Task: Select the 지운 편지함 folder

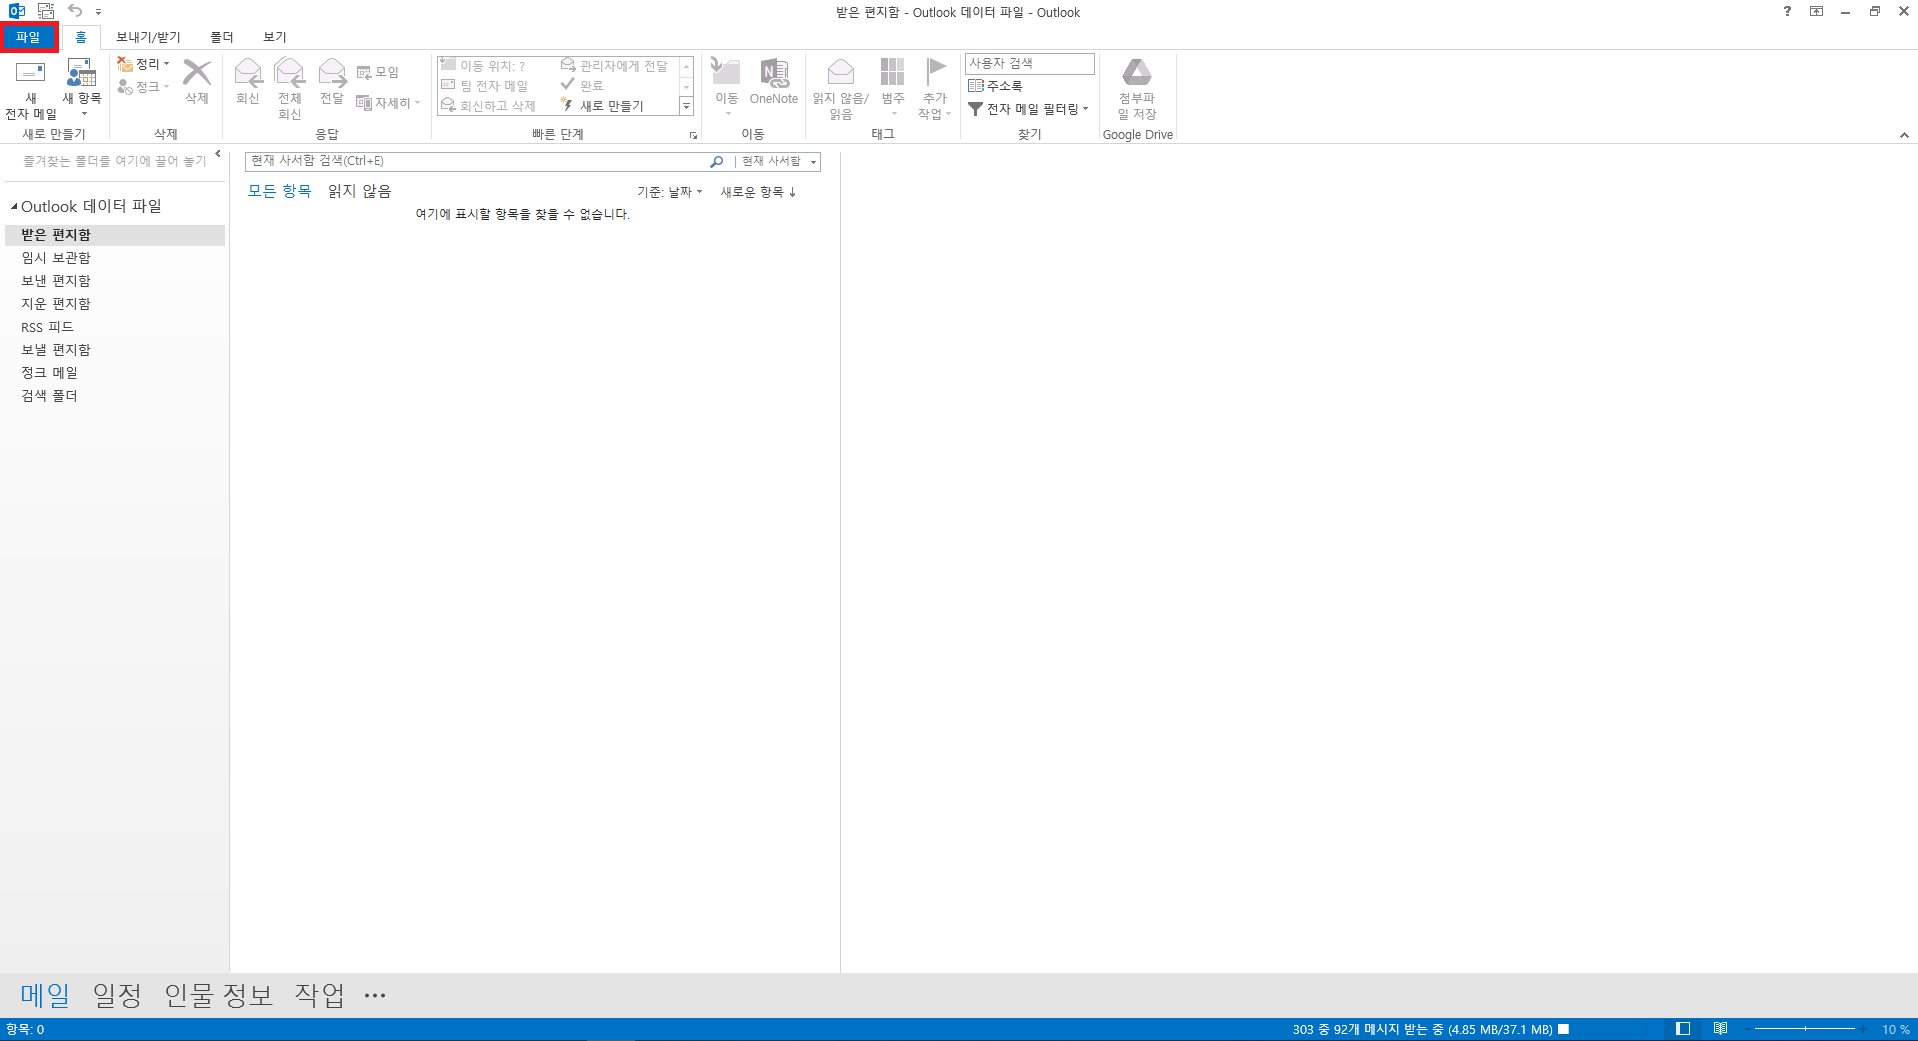Action: 115,304
